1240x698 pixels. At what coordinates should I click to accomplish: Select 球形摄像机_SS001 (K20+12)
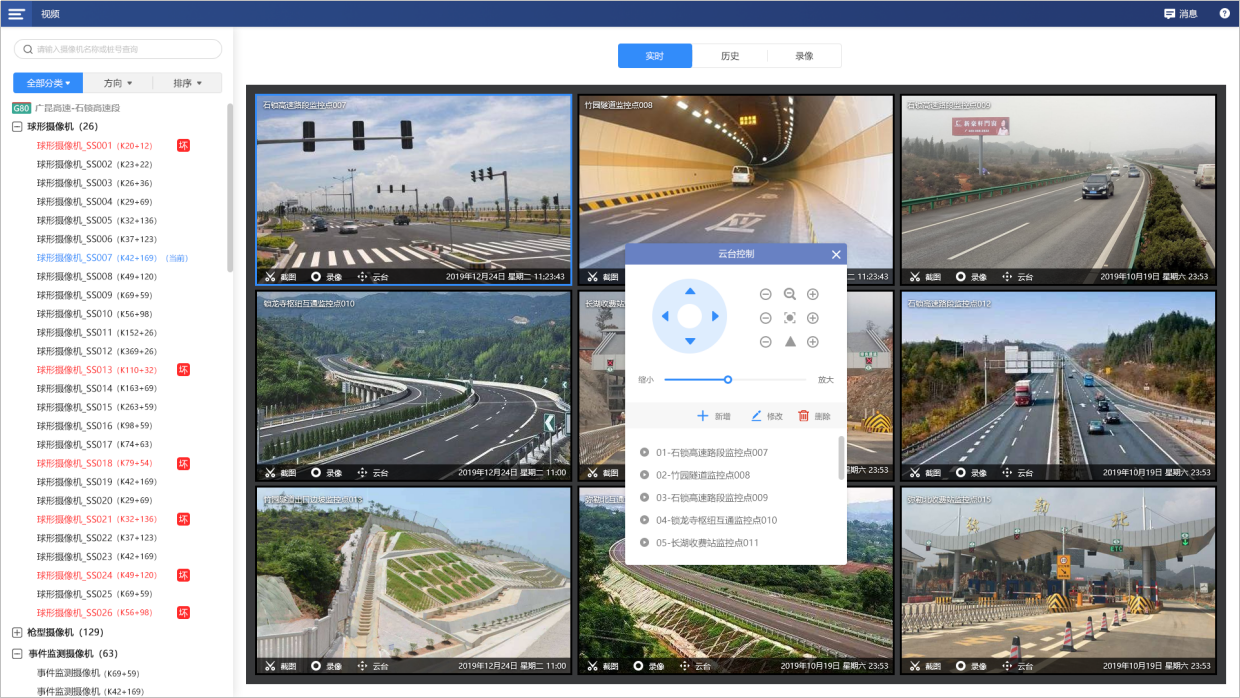click(95, 146)
